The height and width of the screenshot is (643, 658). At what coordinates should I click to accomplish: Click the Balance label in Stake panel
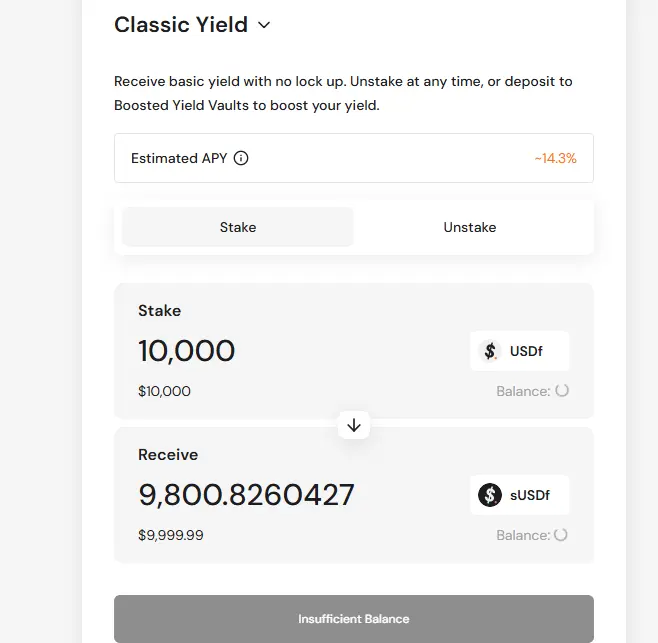coord(523,391)
